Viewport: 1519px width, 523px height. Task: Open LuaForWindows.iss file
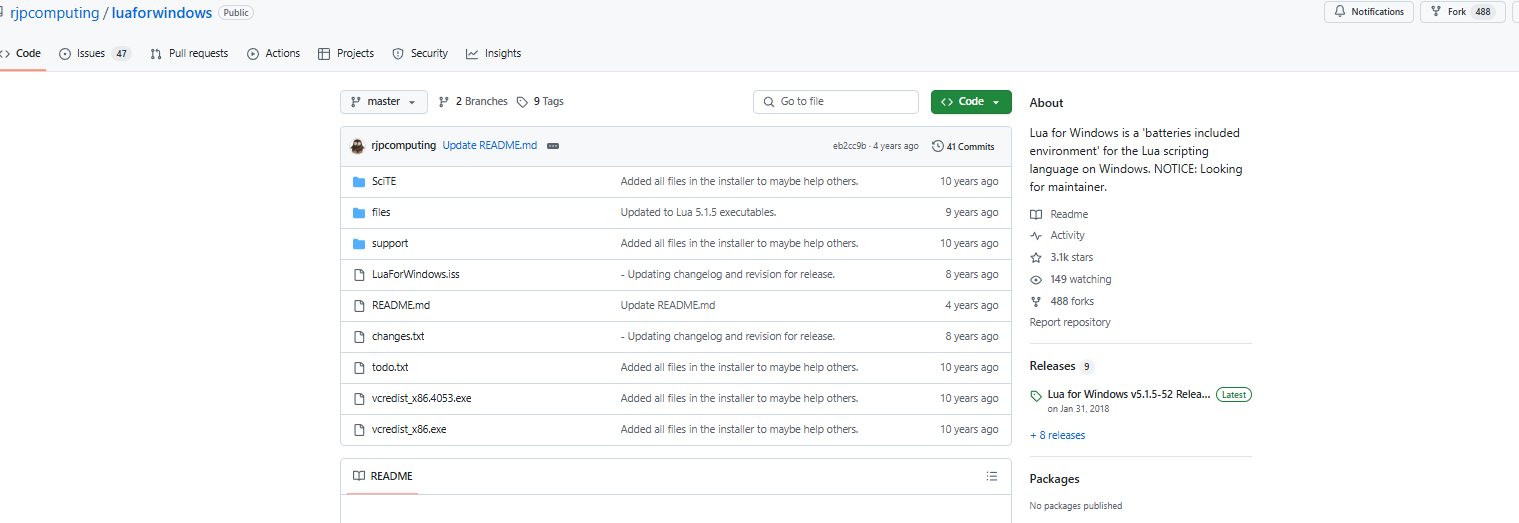click(x=416, y=275)
